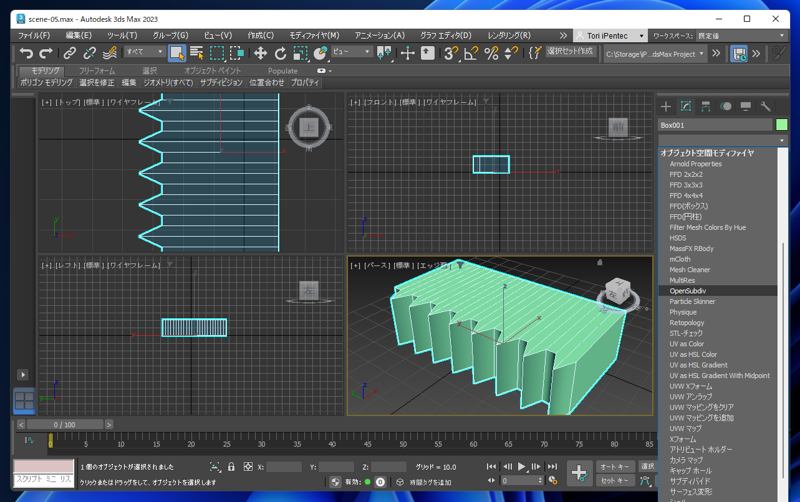
Task: Open the Select by Name list
Action: (x=196, y=53)
